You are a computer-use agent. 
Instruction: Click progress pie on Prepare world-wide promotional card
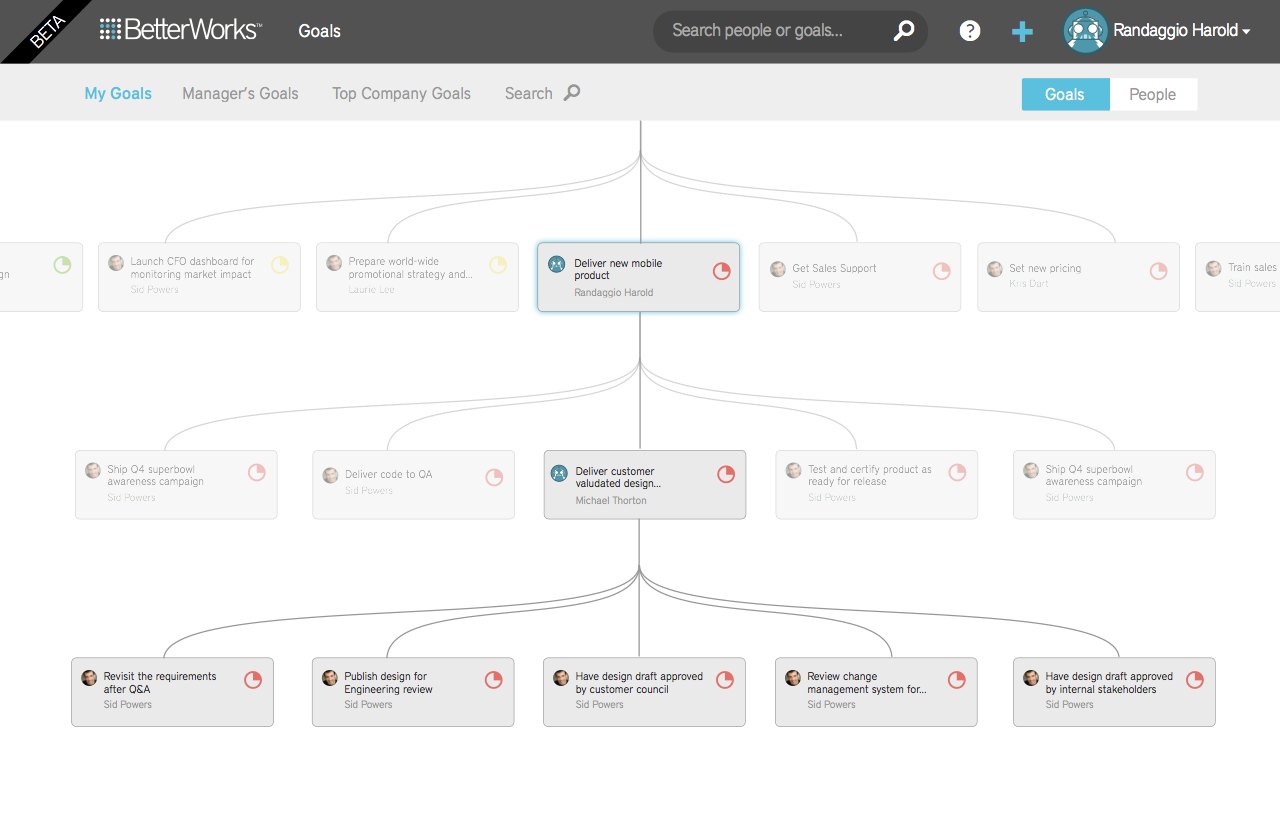pos(498,265)
